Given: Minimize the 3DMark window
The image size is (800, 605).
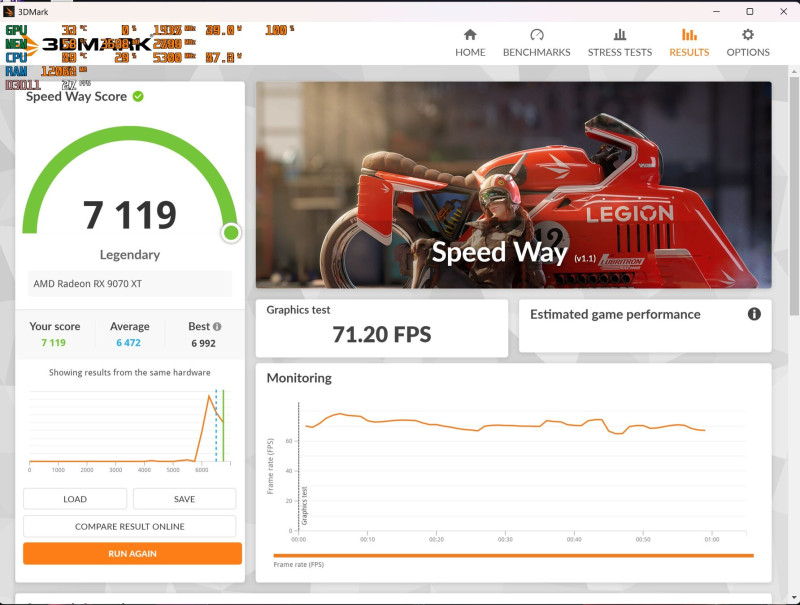Looking at the screenshot, I should 716,11.
